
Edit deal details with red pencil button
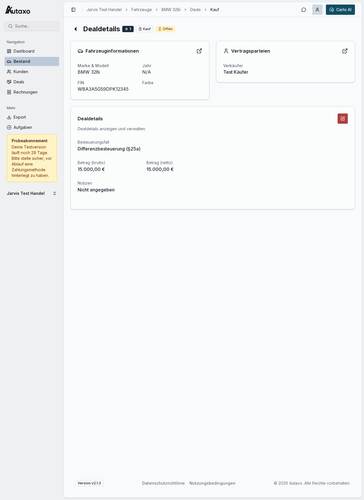coord(343,119)
